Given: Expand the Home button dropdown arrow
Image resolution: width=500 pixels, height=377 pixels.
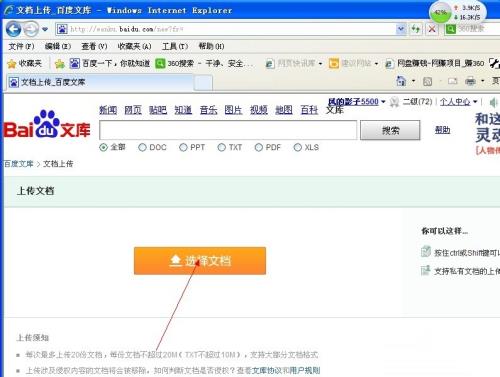Looking at the screenshot, I should [414, 81].
